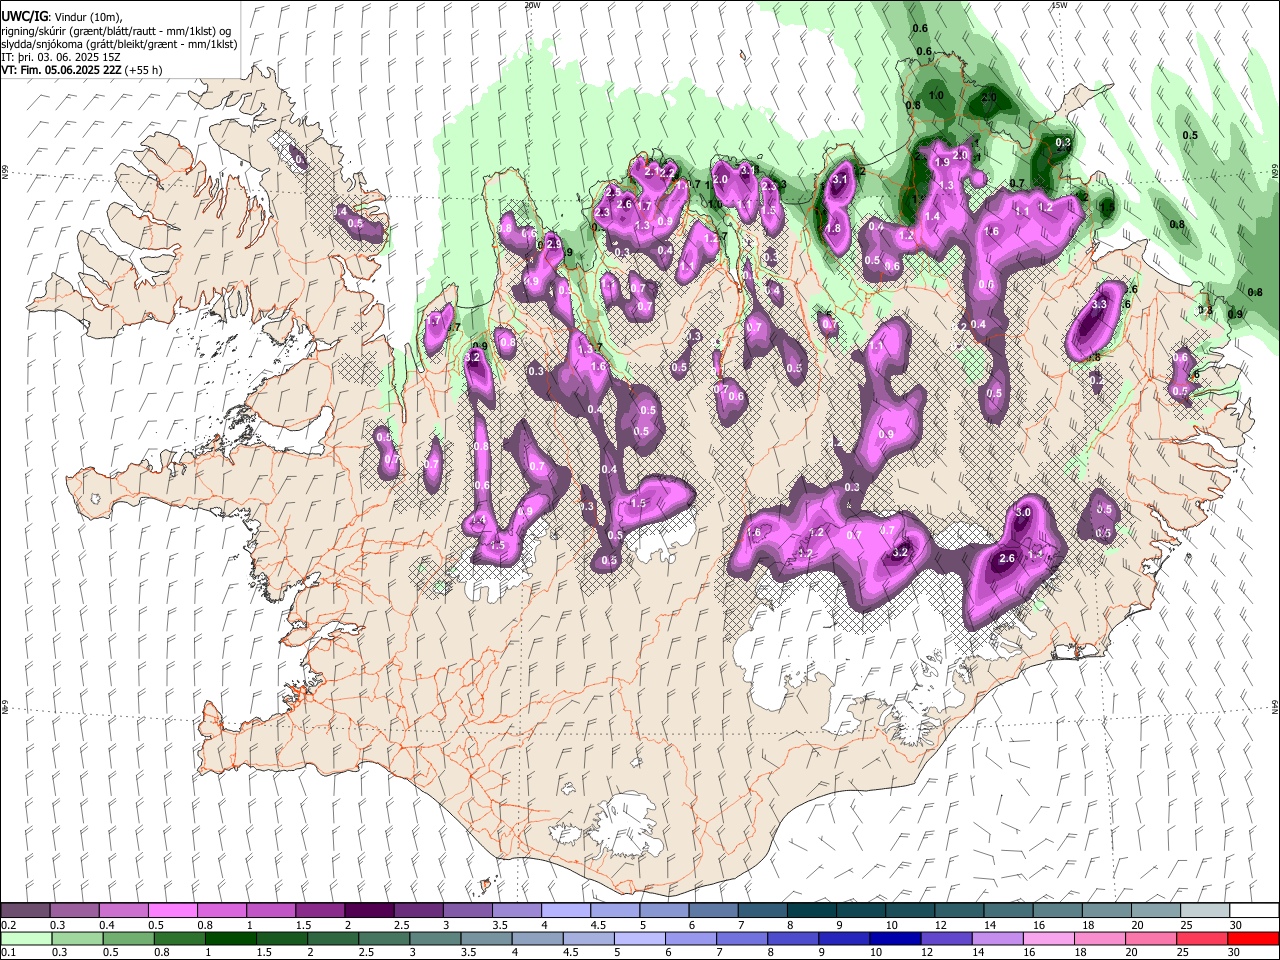Image resolution: width=1280 pixels, height=960 pixels.
Task: Select the dark teal 8 swatch in top legend row
Action: pos(811,911)
